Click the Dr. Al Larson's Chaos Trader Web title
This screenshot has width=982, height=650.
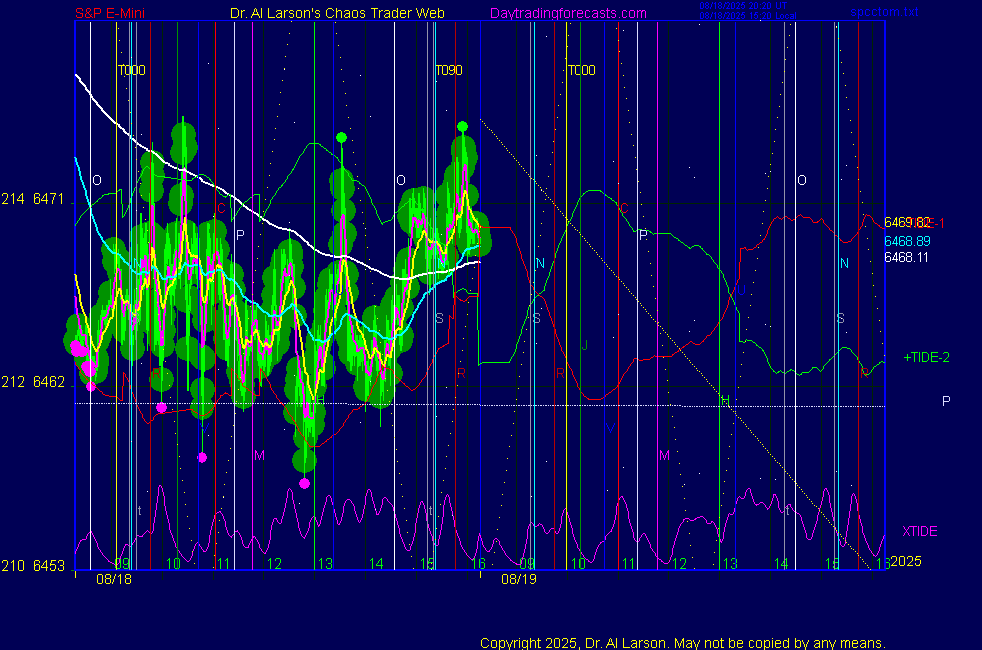[338, 13]
